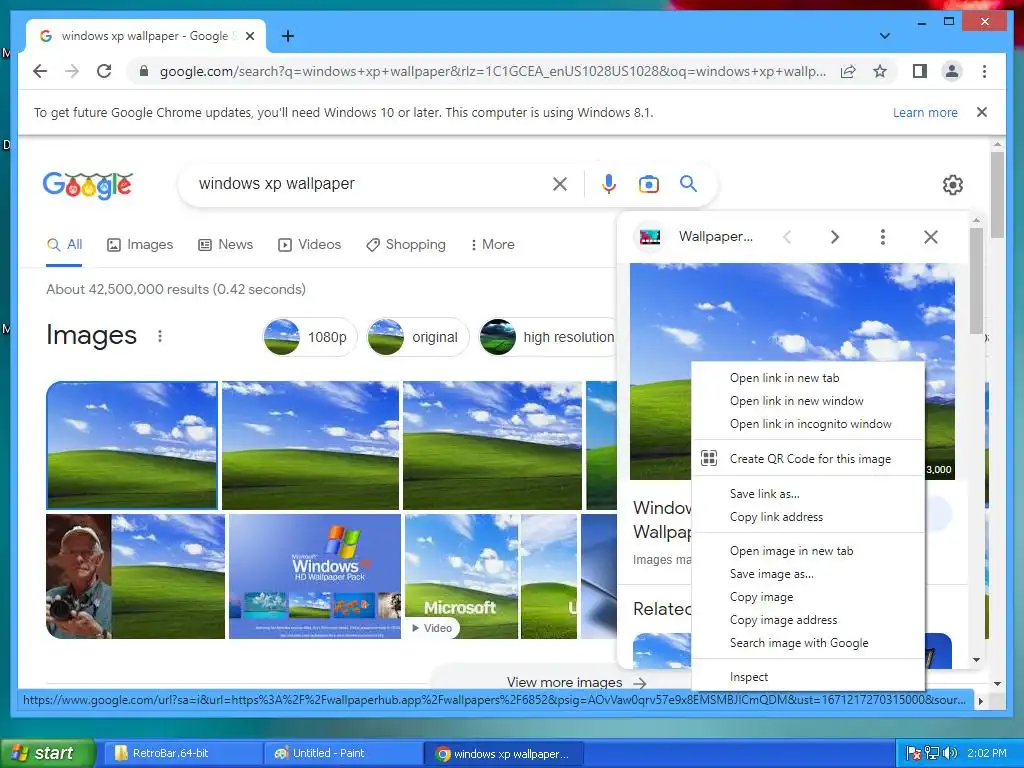Open Google quick settings gear
1024x768 pixels.
click(953, 185)
